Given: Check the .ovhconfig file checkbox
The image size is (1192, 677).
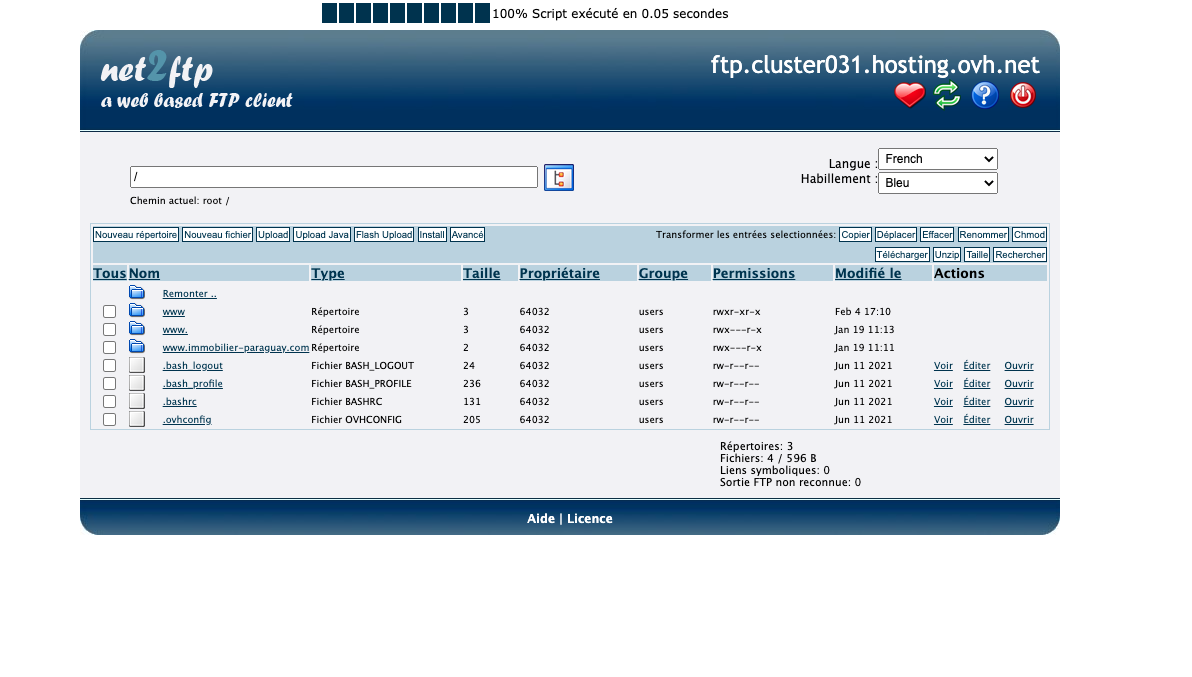Looking at the screenshot, I should [109, 419].
